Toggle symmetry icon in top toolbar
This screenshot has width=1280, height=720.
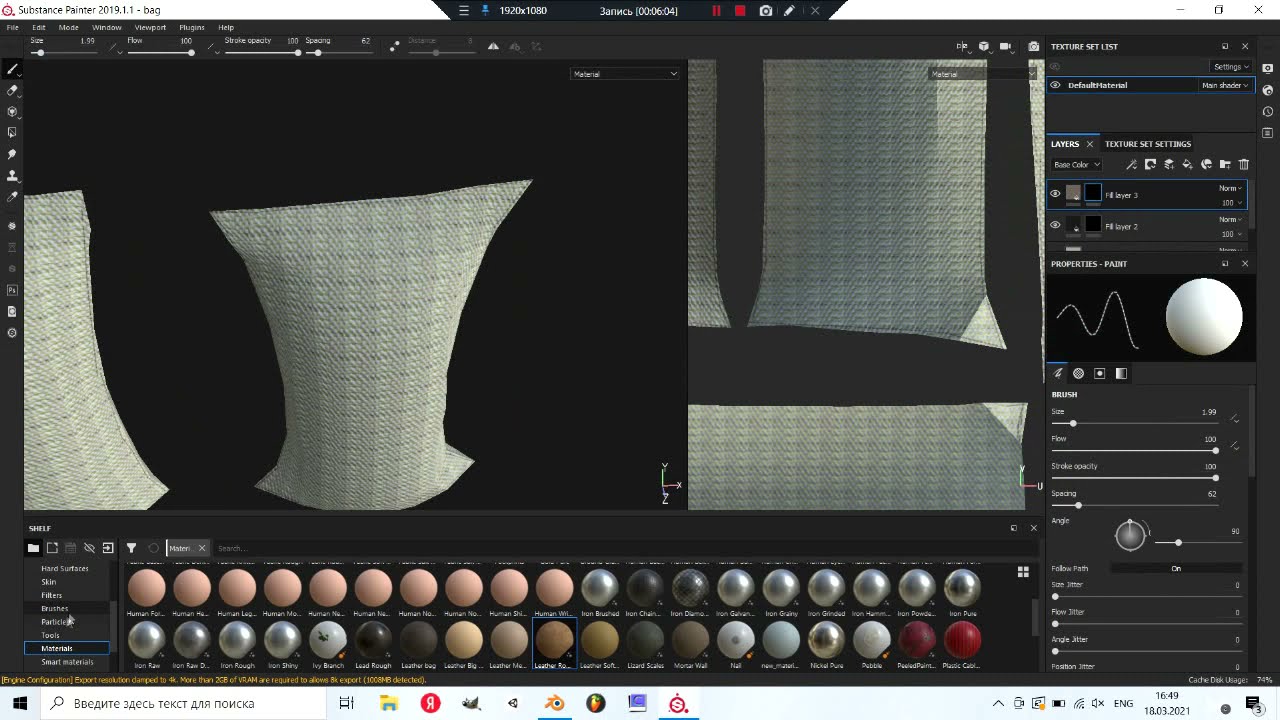click(493, 46)
